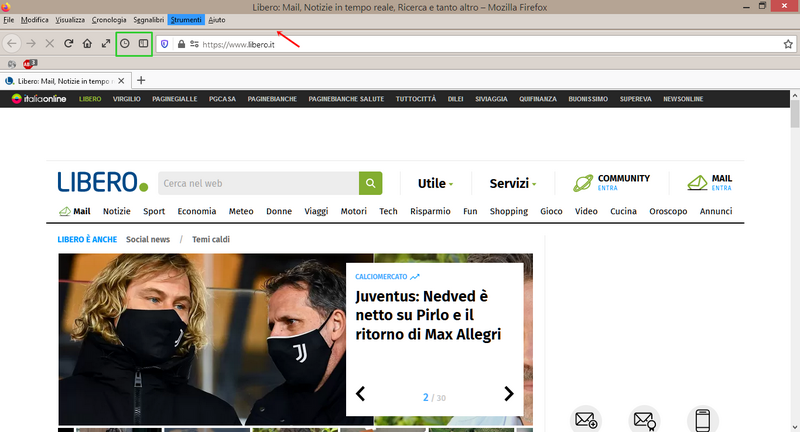Image resolution: width=800 pixels, height=432 pixels.
Task: Open Meteo section link
Action: (241, 211)
